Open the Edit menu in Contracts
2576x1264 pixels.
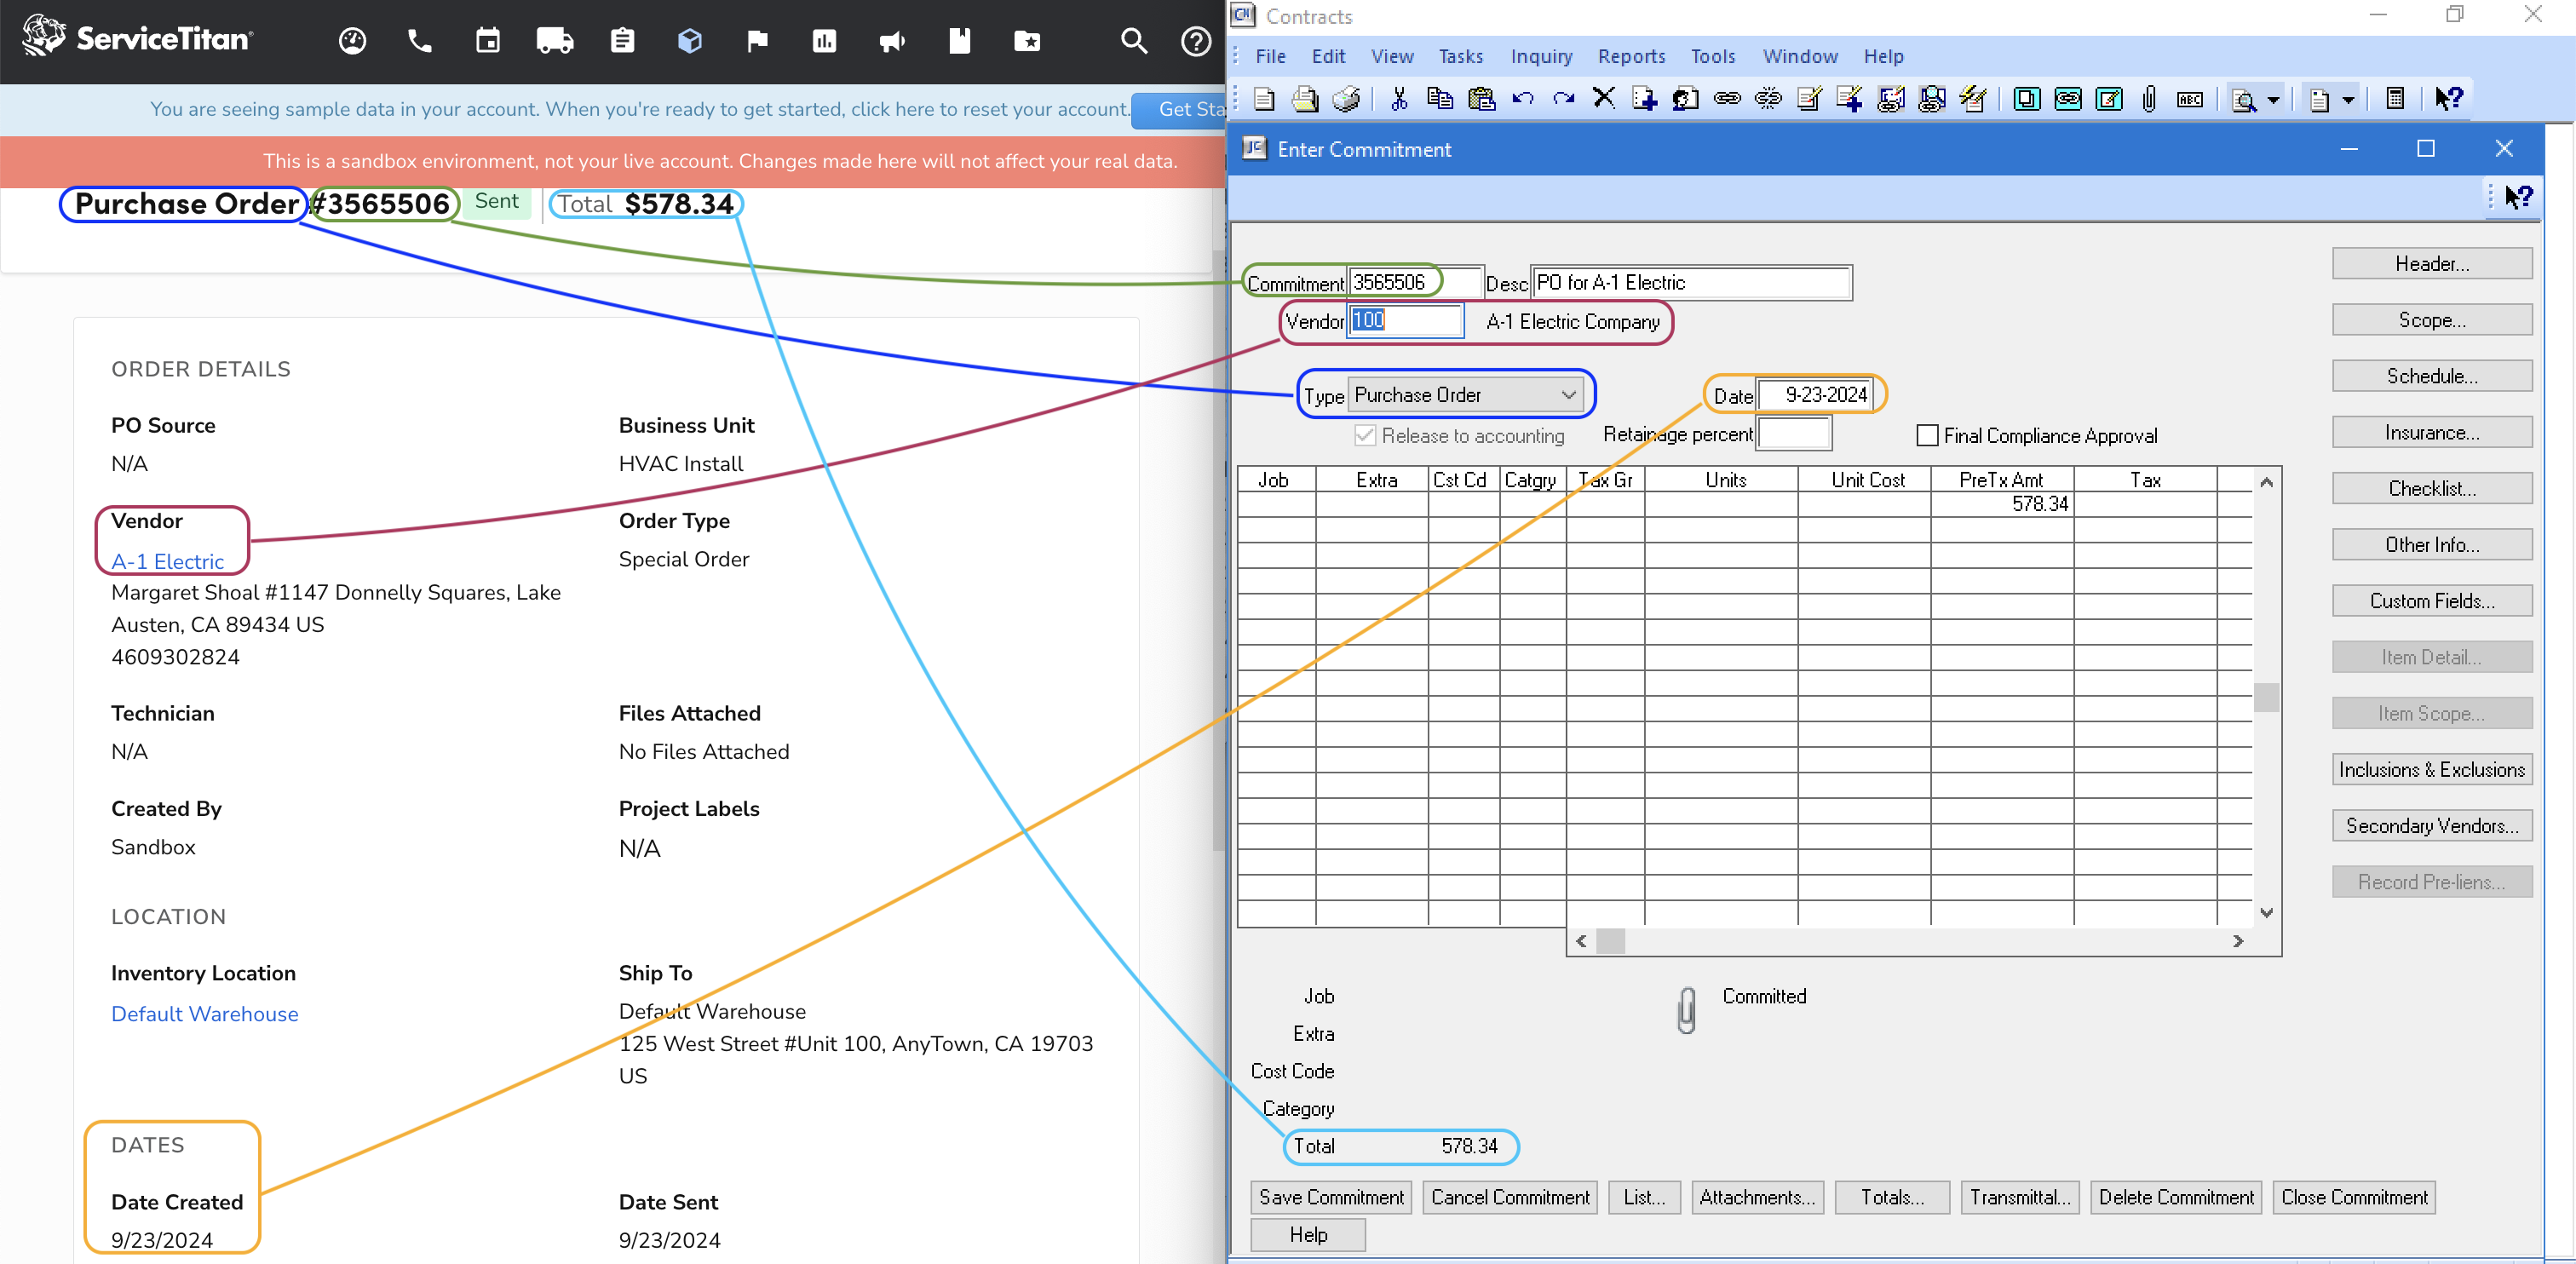[x=1328, y=57]
